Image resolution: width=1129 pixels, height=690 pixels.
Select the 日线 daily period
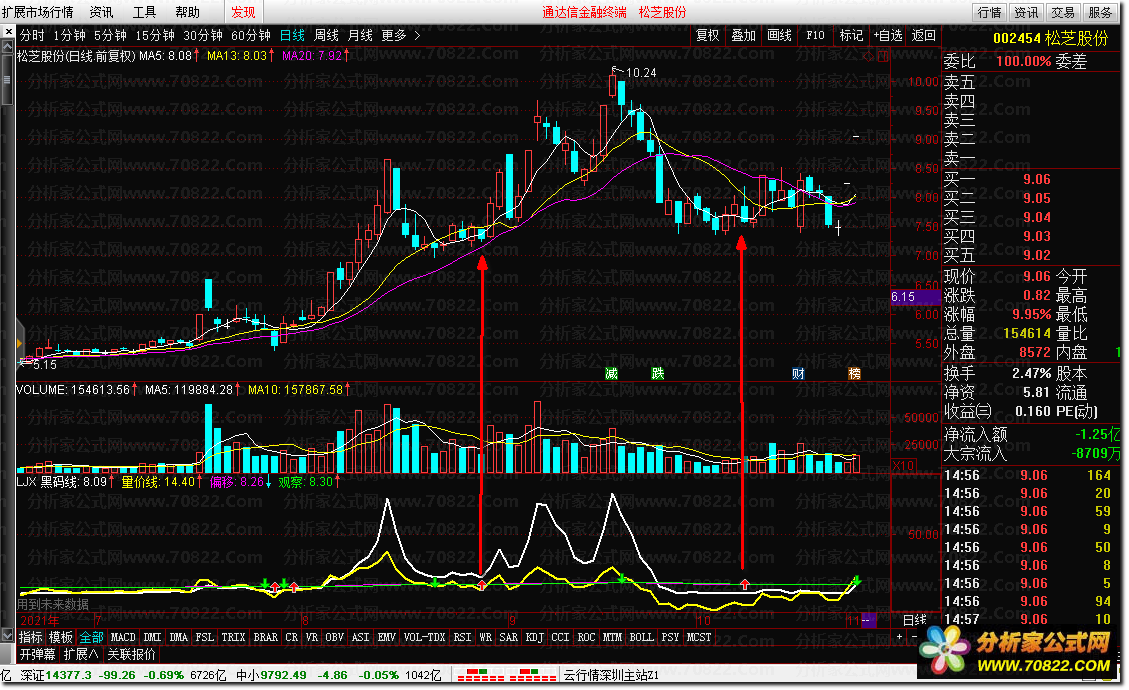(292, 35)
